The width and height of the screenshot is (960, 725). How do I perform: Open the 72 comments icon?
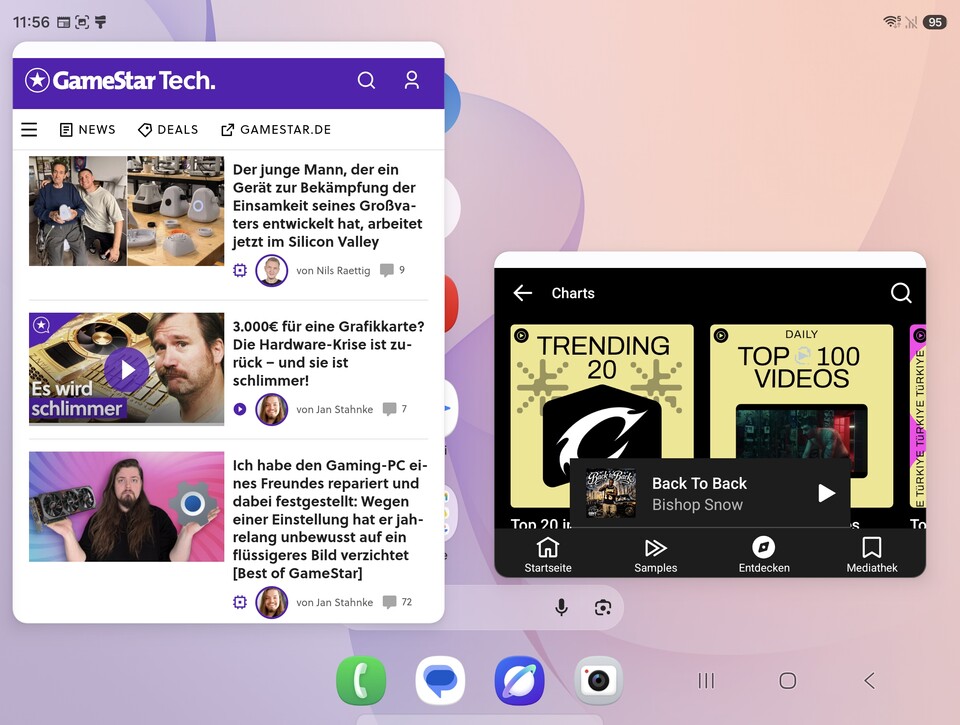coord(389,602)
